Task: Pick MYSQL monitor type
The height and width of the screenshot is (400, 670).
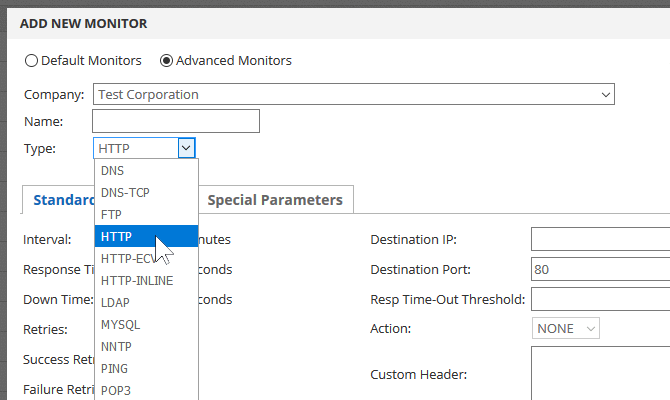Action: (x=121, y=325)
